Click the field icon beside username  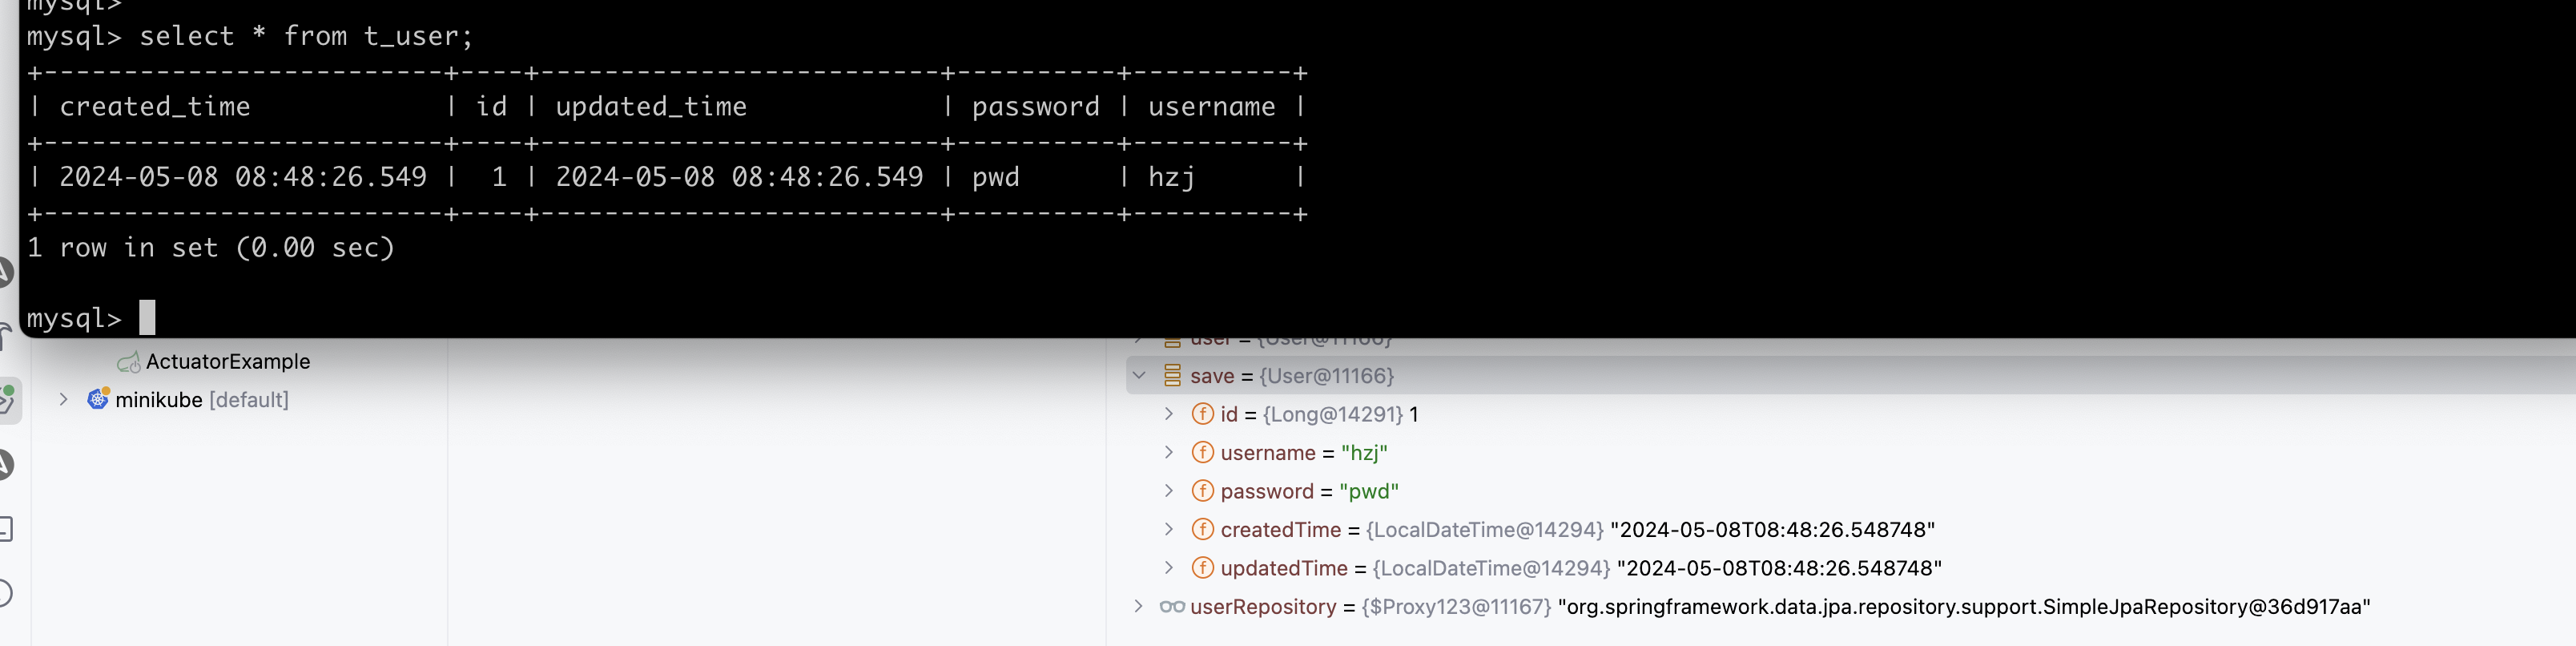point(1202,453)
